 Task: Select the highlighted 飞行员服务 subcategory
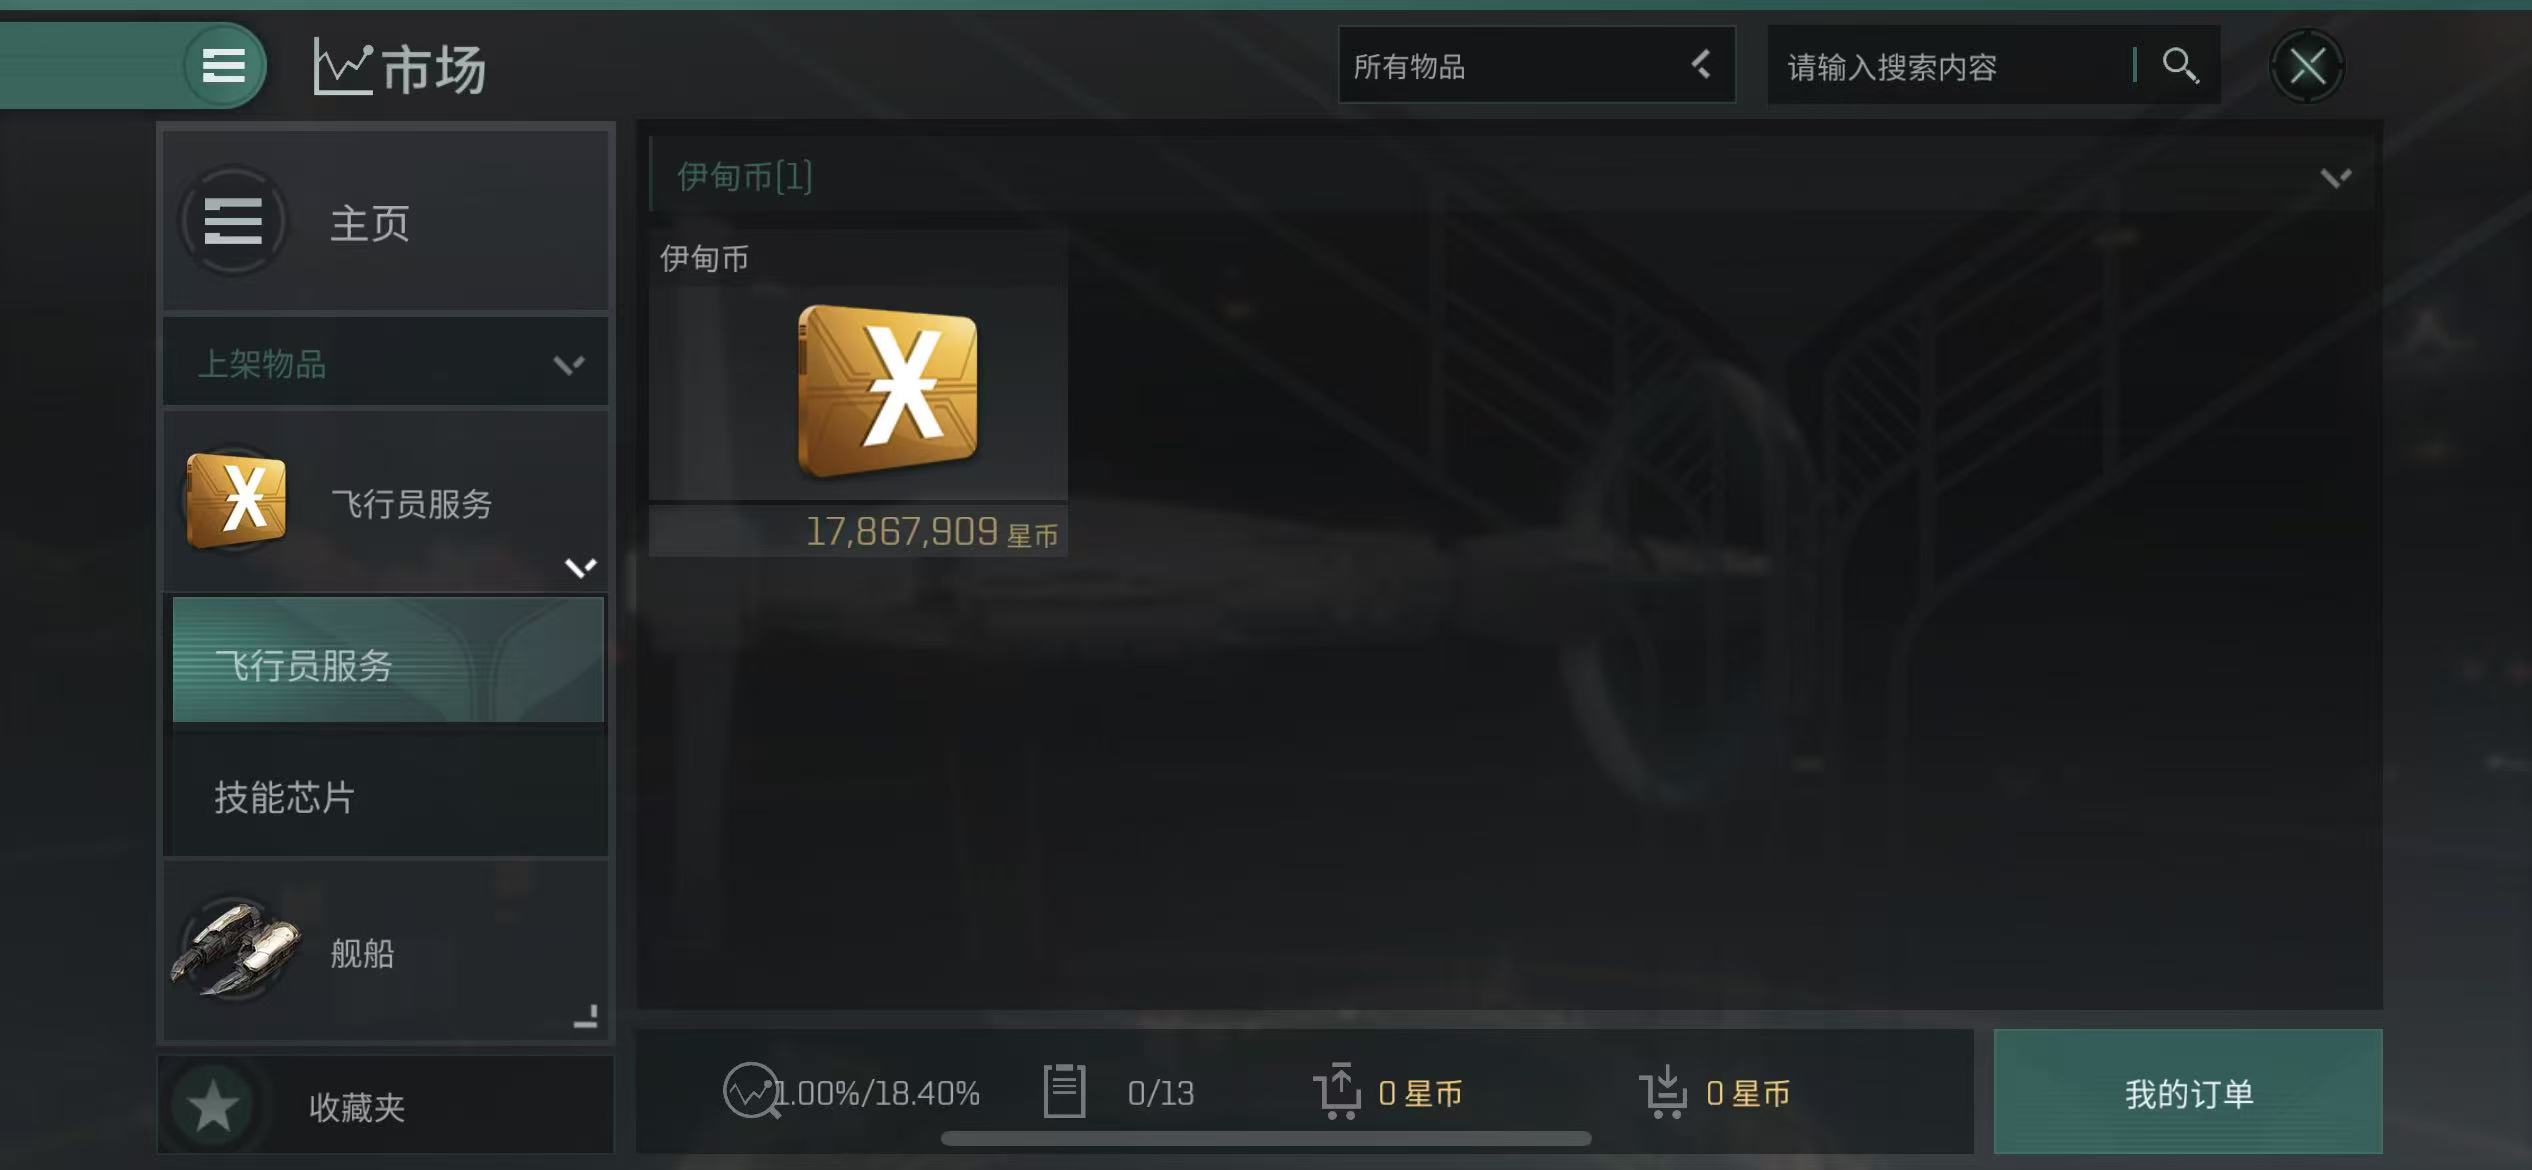tap(388, 660)
